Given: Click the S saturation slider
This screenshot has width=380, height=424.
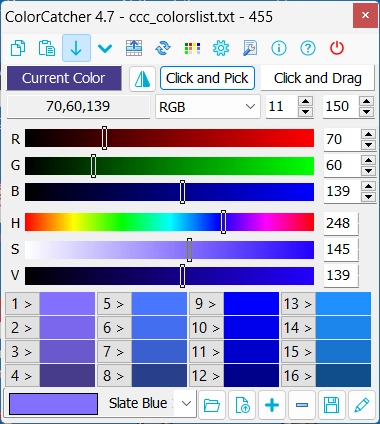Looking at the screenshot, I should coord(169,250).
